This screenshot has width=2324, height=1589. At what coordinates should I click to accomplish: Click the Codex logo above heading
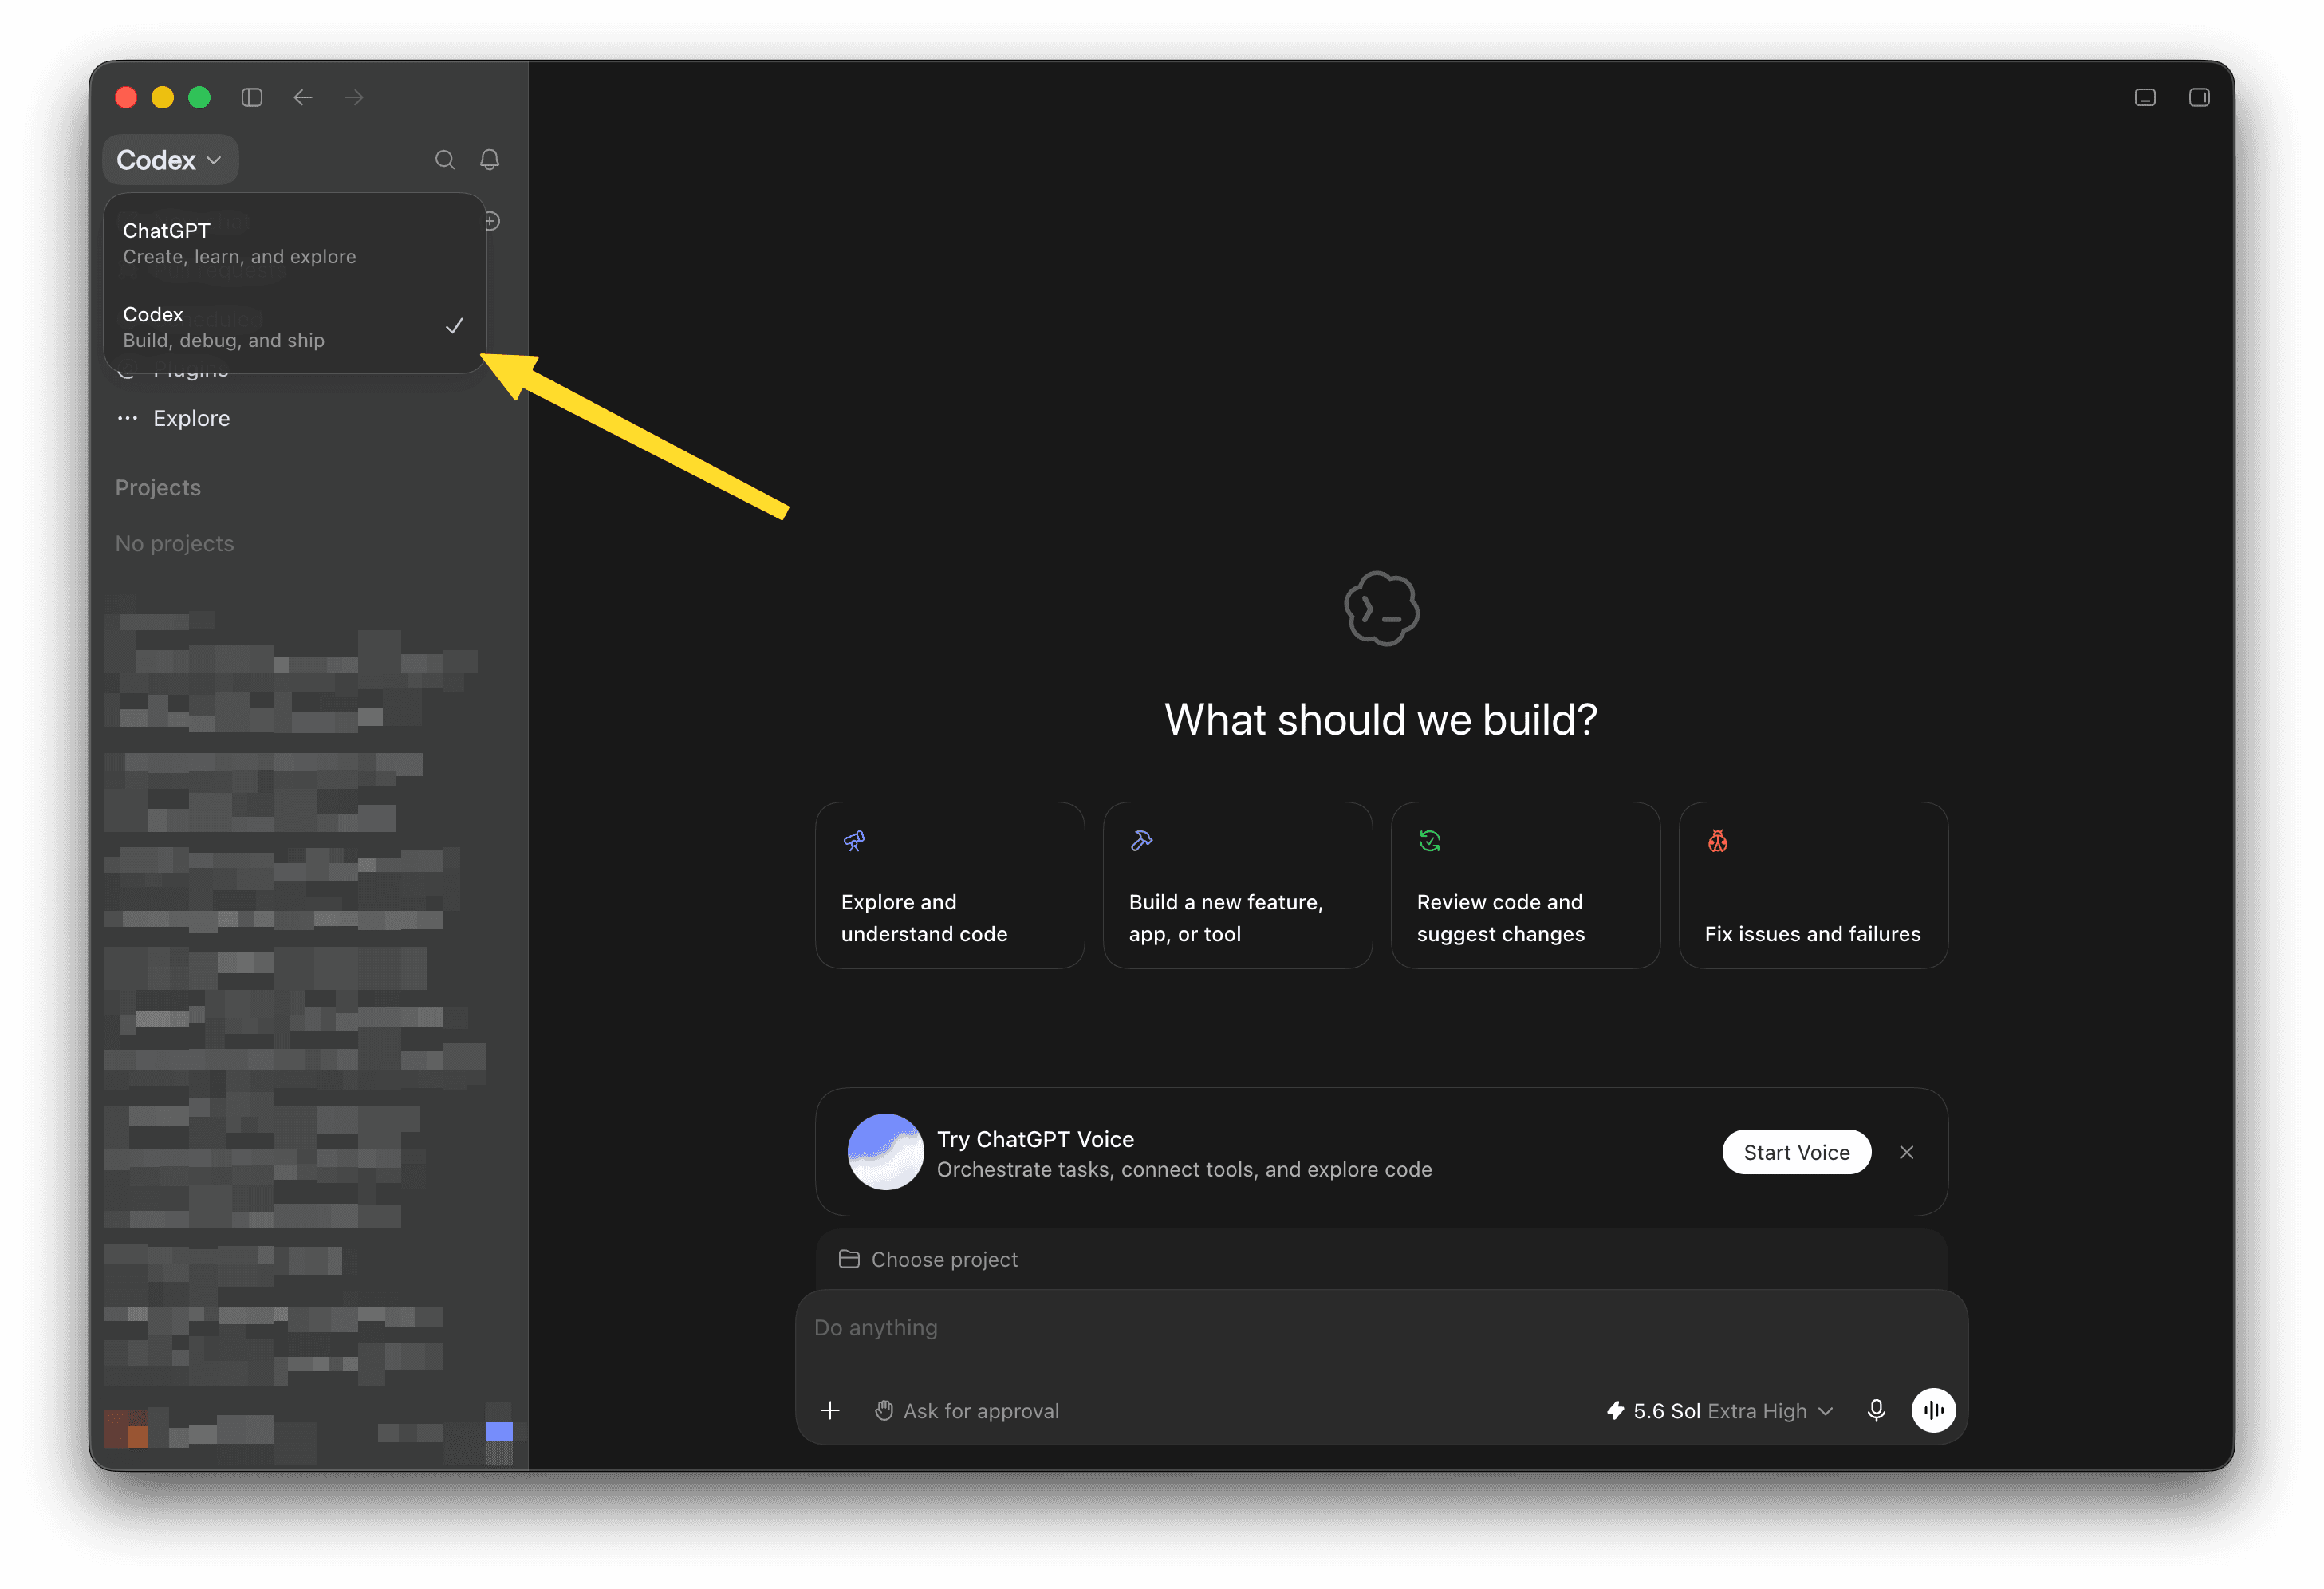(x=1381, y=609)
